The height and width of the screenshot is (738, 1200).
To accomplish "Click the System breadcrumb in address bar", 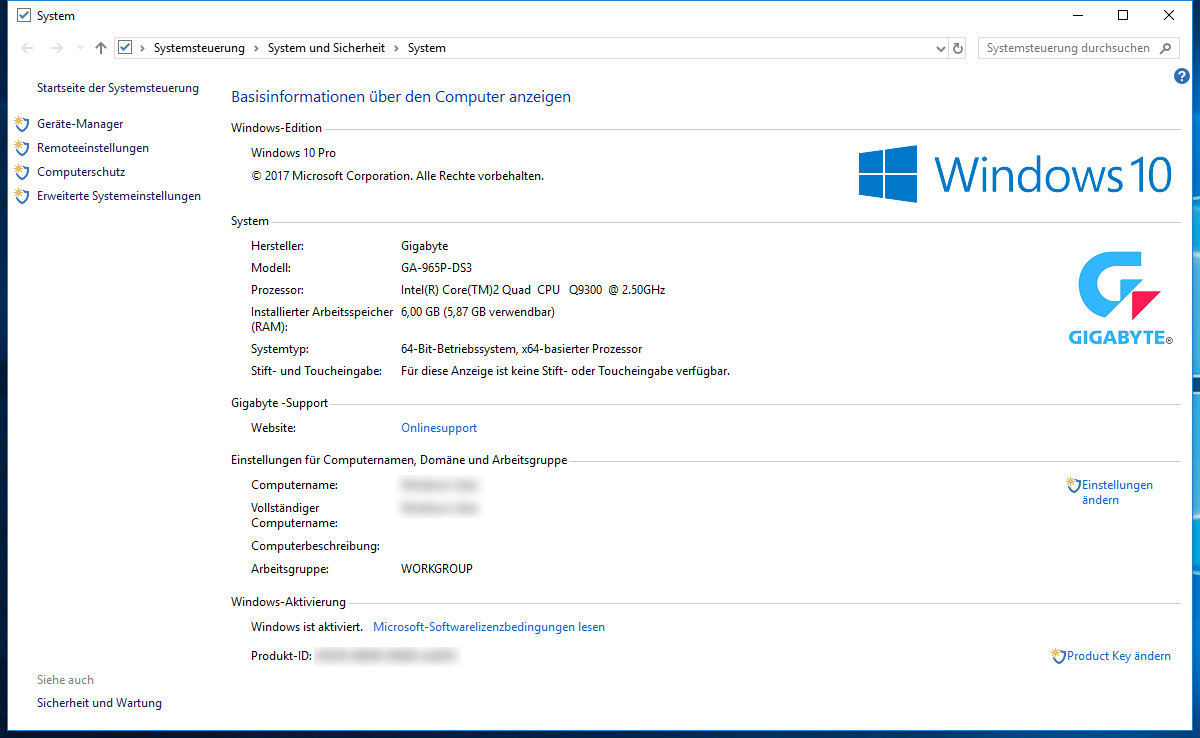I will click(x=427, y=48).
